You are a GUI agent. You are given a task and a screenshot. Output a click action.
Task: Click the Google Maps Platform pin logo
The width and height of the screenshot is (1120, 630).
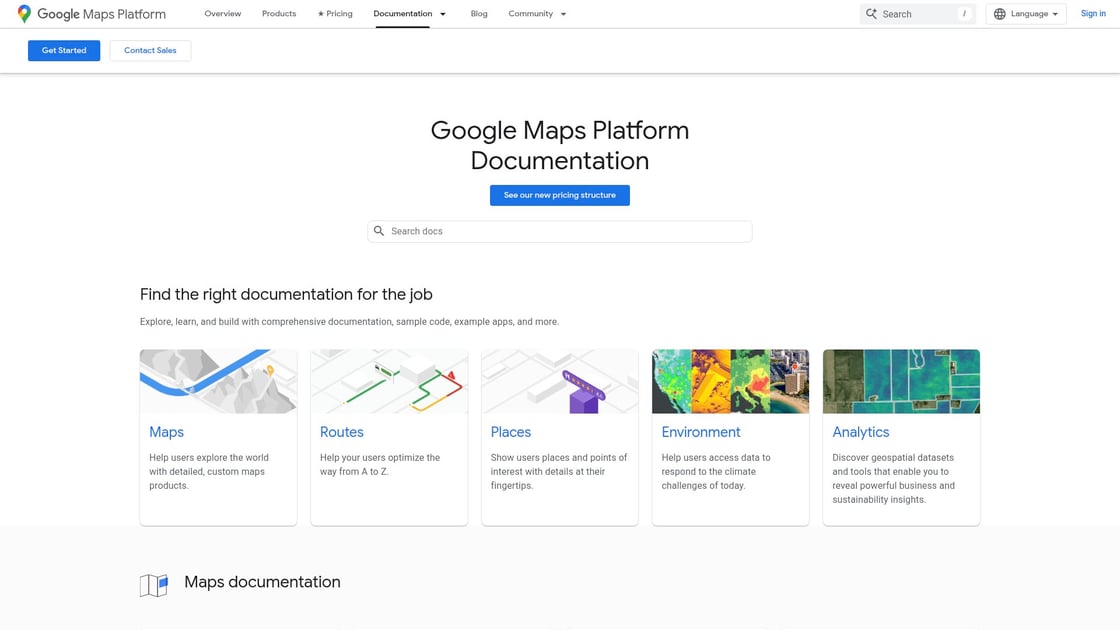point(24,14)
